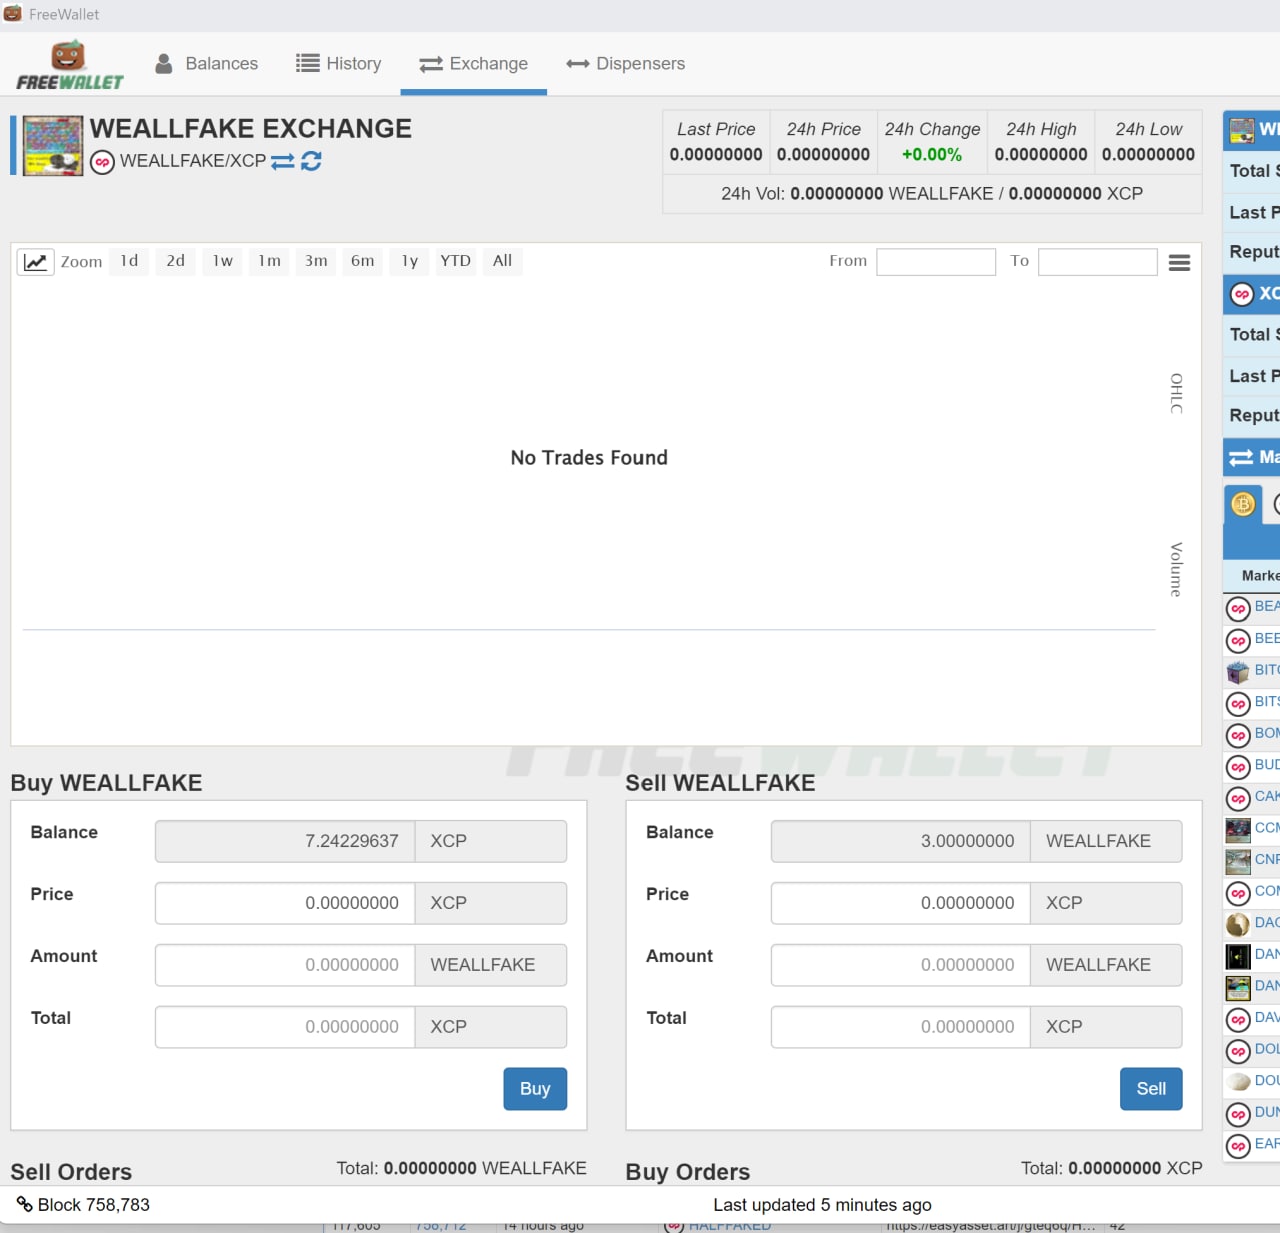Image resolution: width=1280 pixels, height=1233 pixels.
Task: Click the Buy Price input field
Action: (286, 903)
